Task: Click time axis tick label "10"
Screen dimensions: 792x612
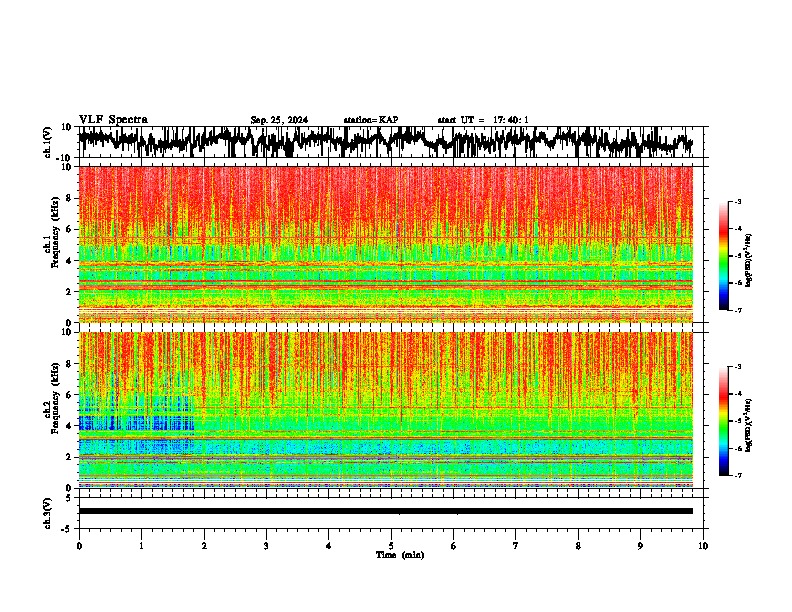Action: click(x=703, y=546)
